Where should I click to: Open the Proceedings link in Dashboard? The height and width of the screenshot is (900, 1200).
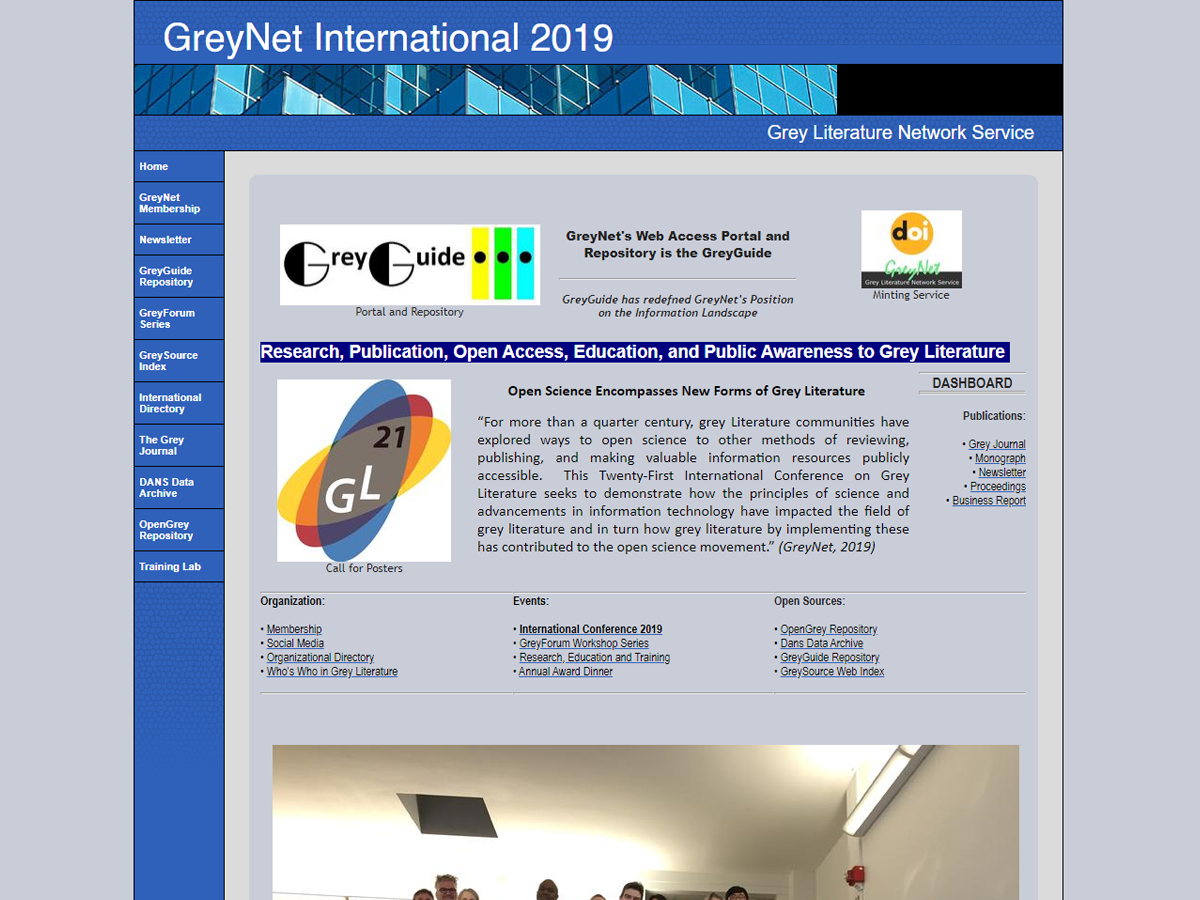click(997, 486)
